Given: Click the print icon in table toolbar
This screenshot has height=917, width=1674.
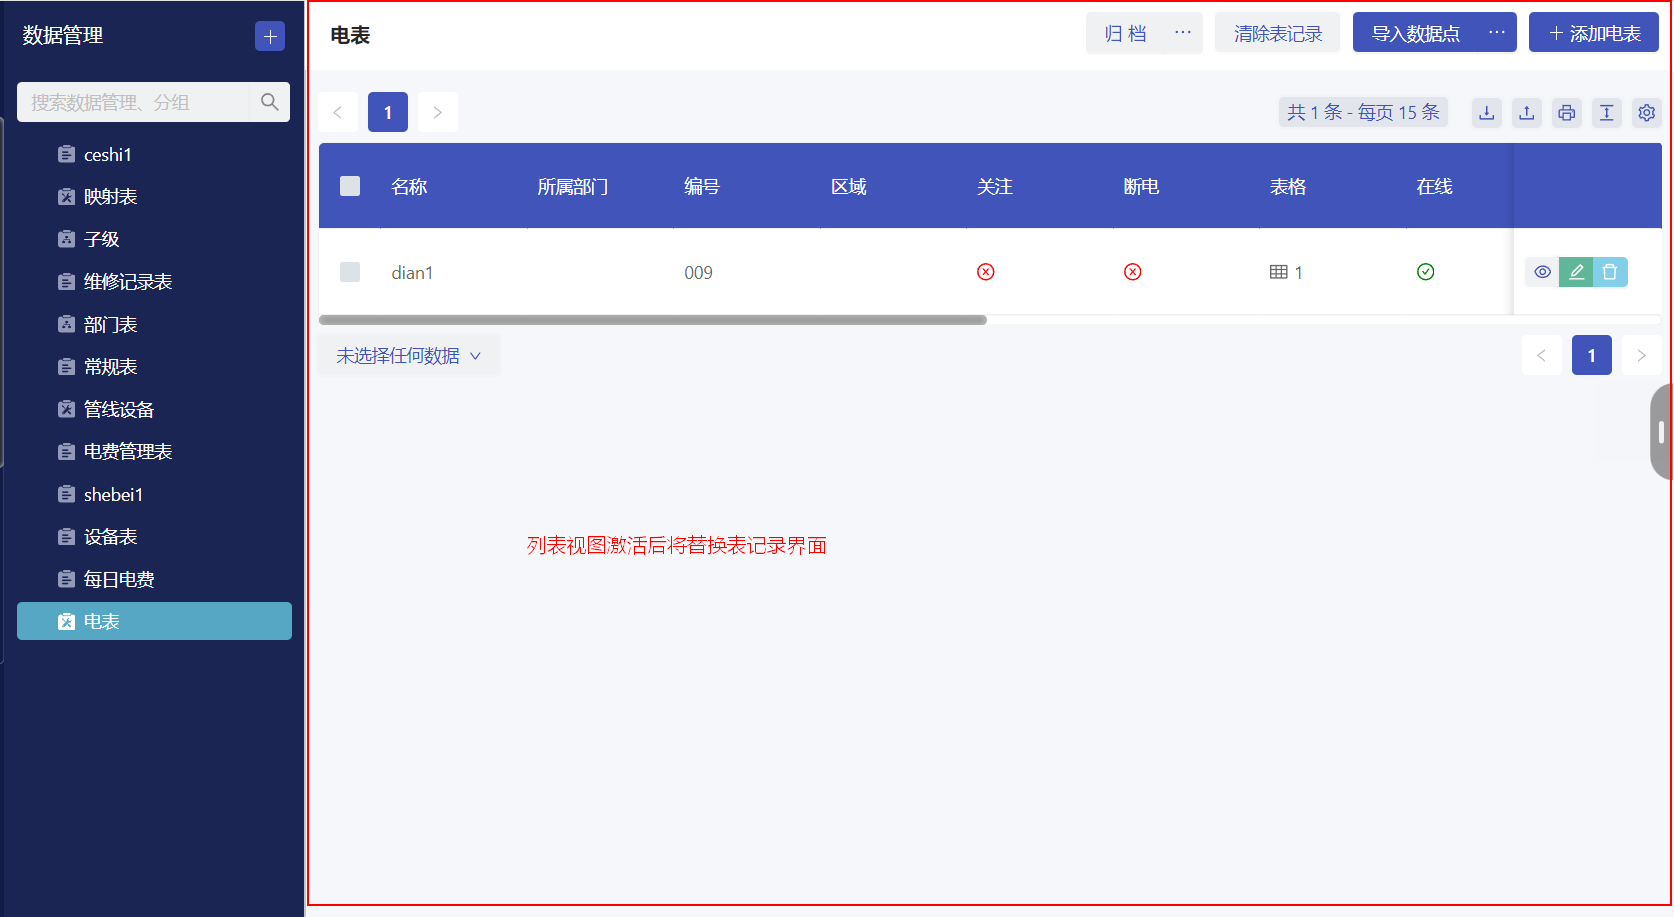Looking at the screenshot, I should (x=1567, y=113).
